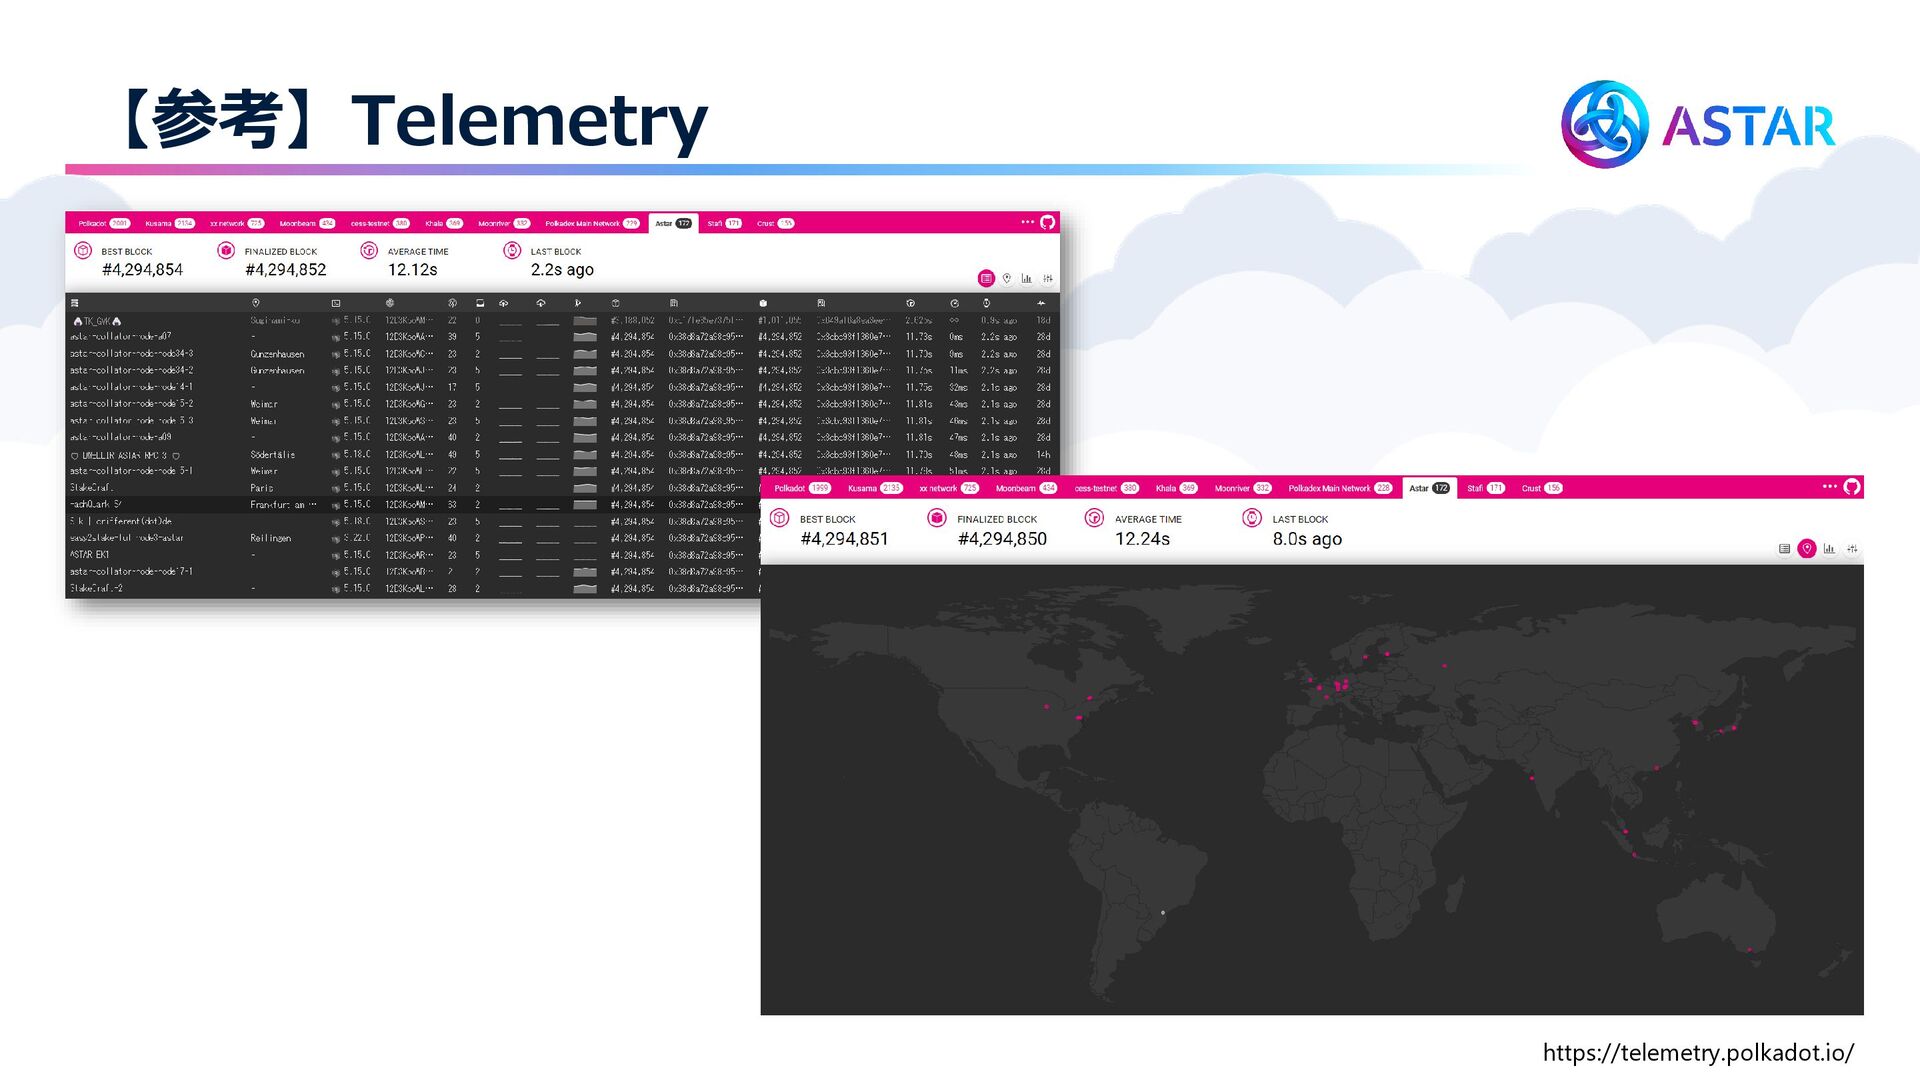Sort by the block column cube header icon
The width and height of the screenshot is (1920, 1080).
[615, 303]
